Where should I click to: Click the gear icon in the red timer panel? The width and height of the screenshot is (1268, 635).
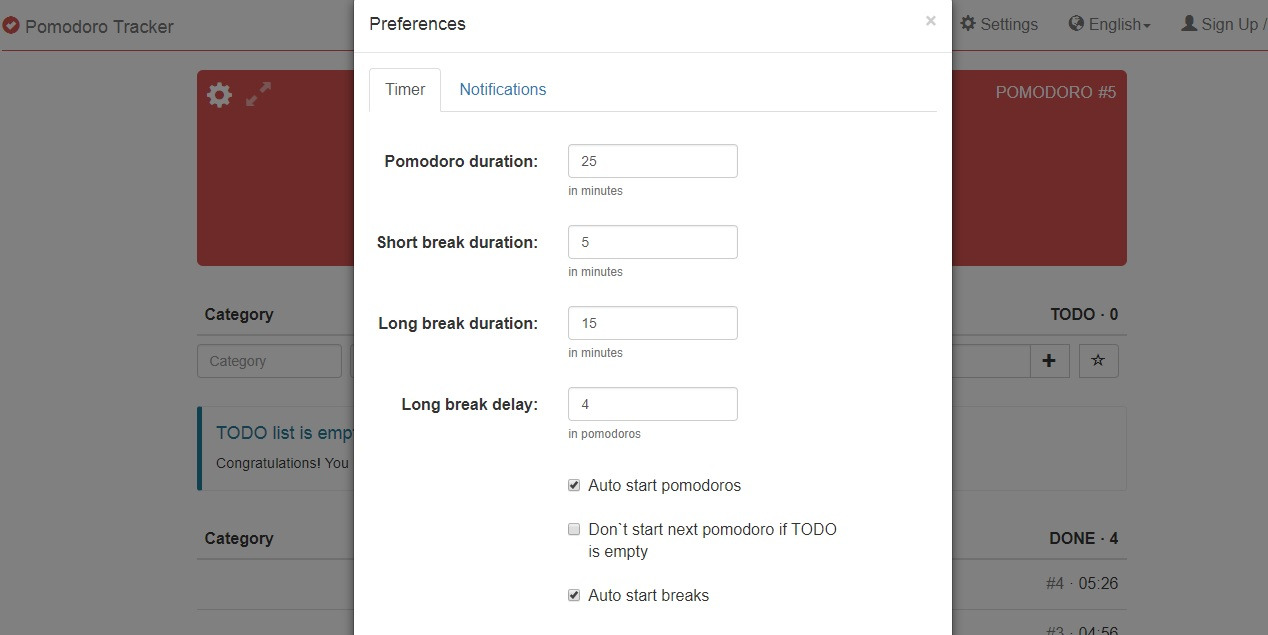(219, 95)
